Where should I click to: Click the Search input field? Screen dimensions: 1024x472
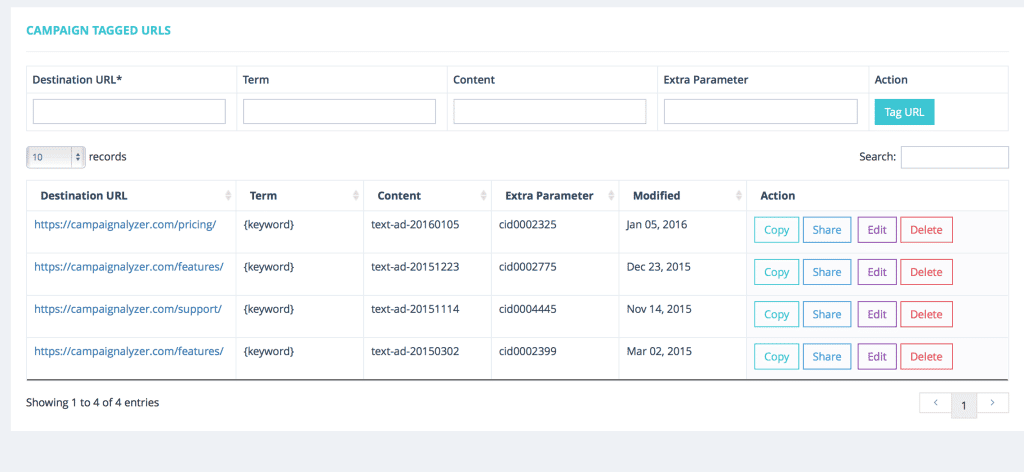[x=954, y=157]
